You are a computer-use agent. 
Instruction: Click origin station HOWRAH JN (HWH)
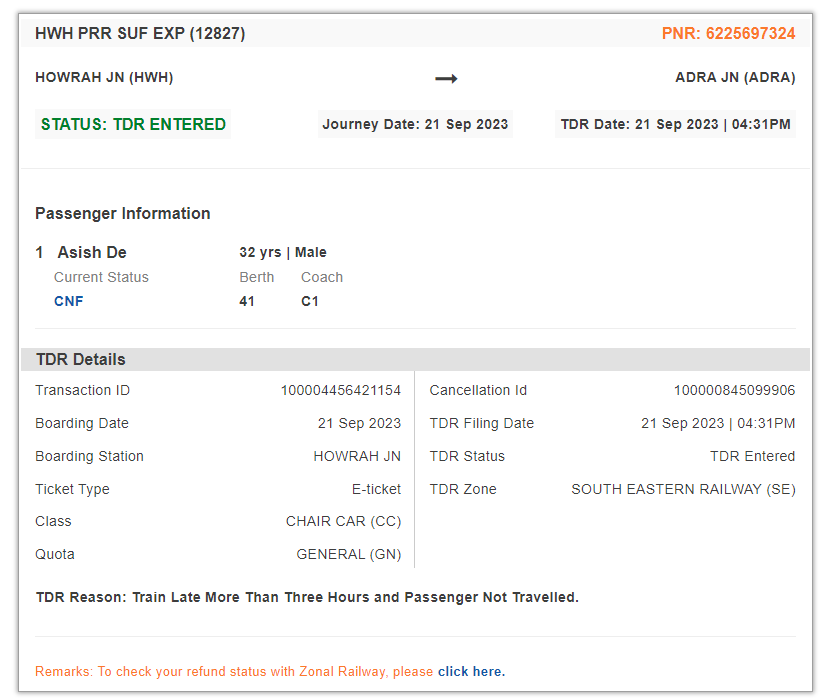[104, 78]
